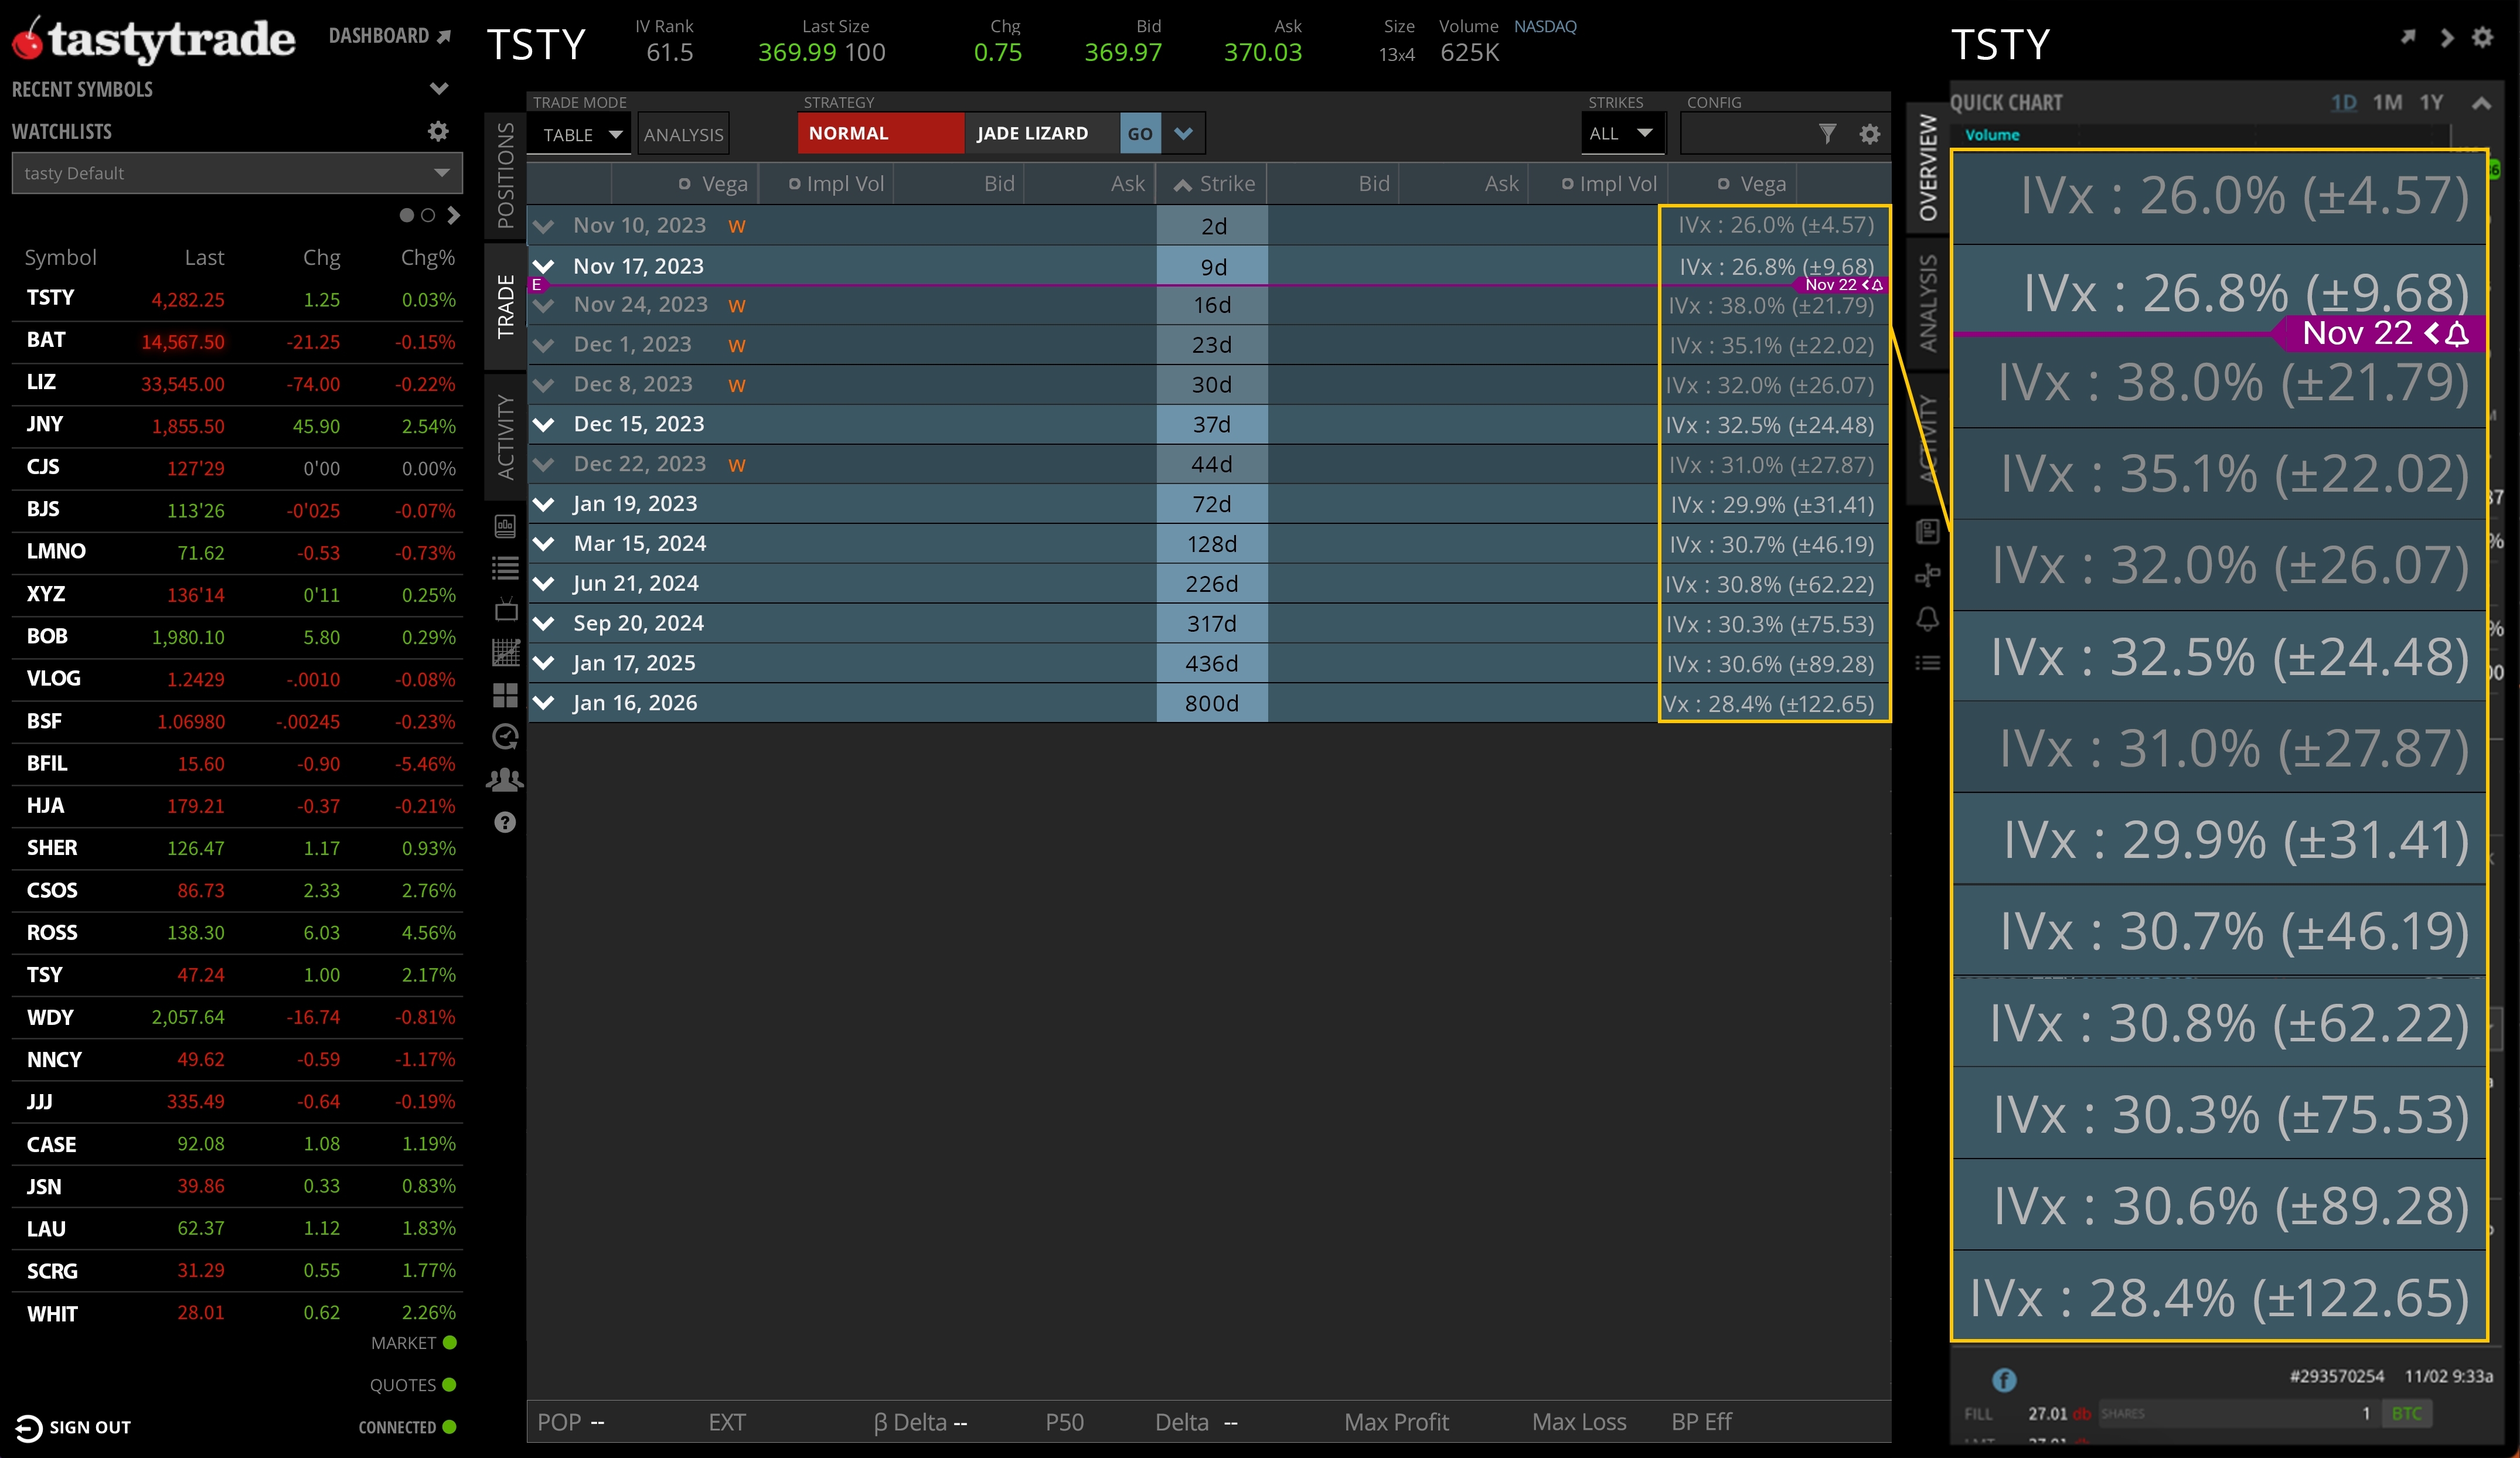The width and height of the screenshot is (2520, 1458).
Task: Click the filter icon next to CONFIG search
Action: coord(1828,133)
